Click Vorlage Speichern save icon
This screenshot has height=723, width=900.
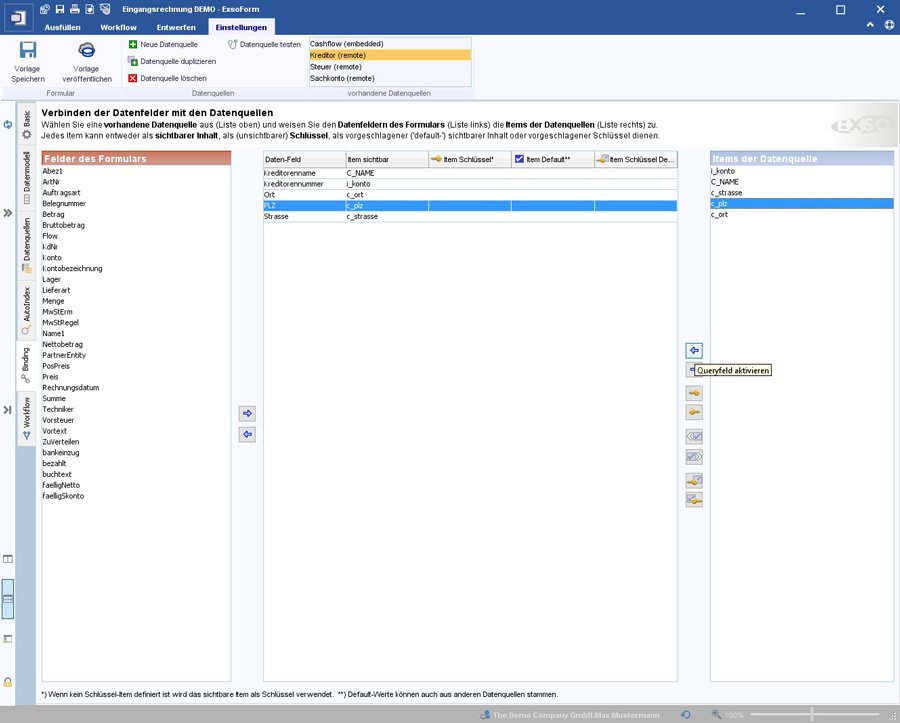pos(28,51)
